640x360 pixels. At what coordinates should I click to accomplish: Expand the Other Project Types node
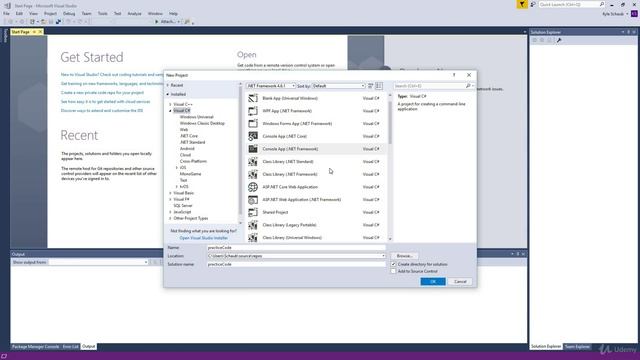(170, 218)
